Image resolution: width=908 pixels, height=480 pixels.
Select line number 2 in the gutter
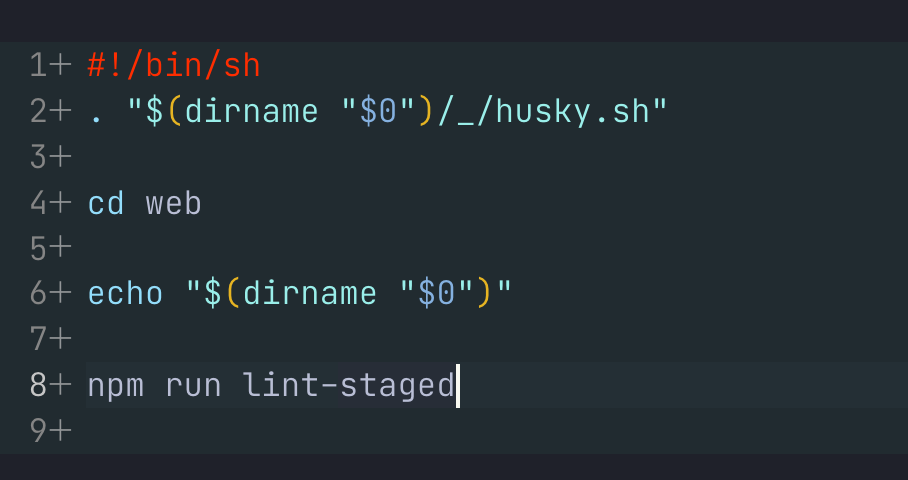point(39,112)
